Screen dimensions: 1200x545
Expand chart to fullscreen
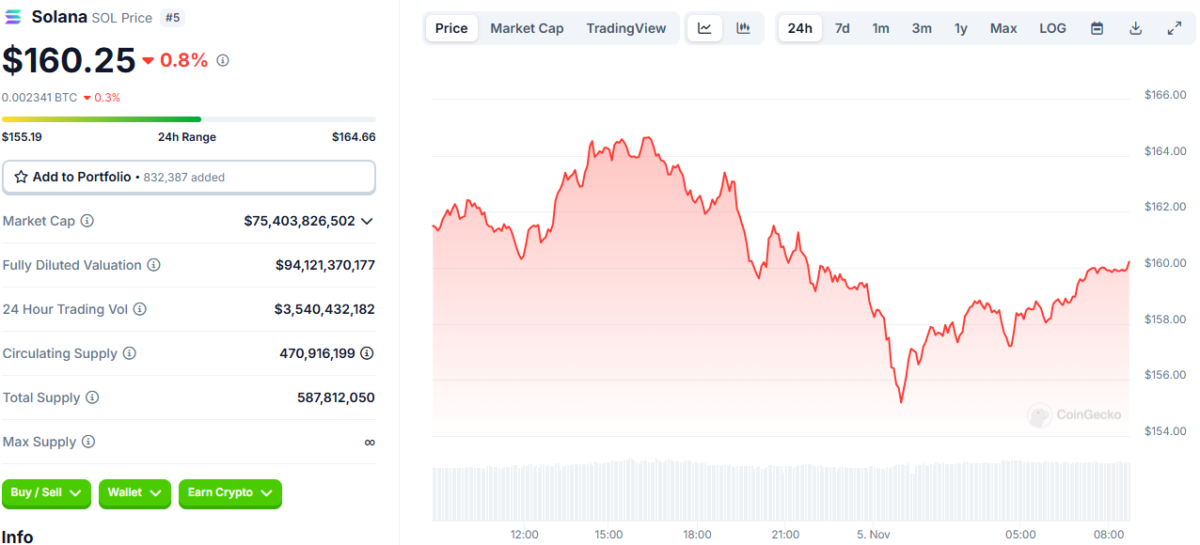click(x=1175, y=28)
